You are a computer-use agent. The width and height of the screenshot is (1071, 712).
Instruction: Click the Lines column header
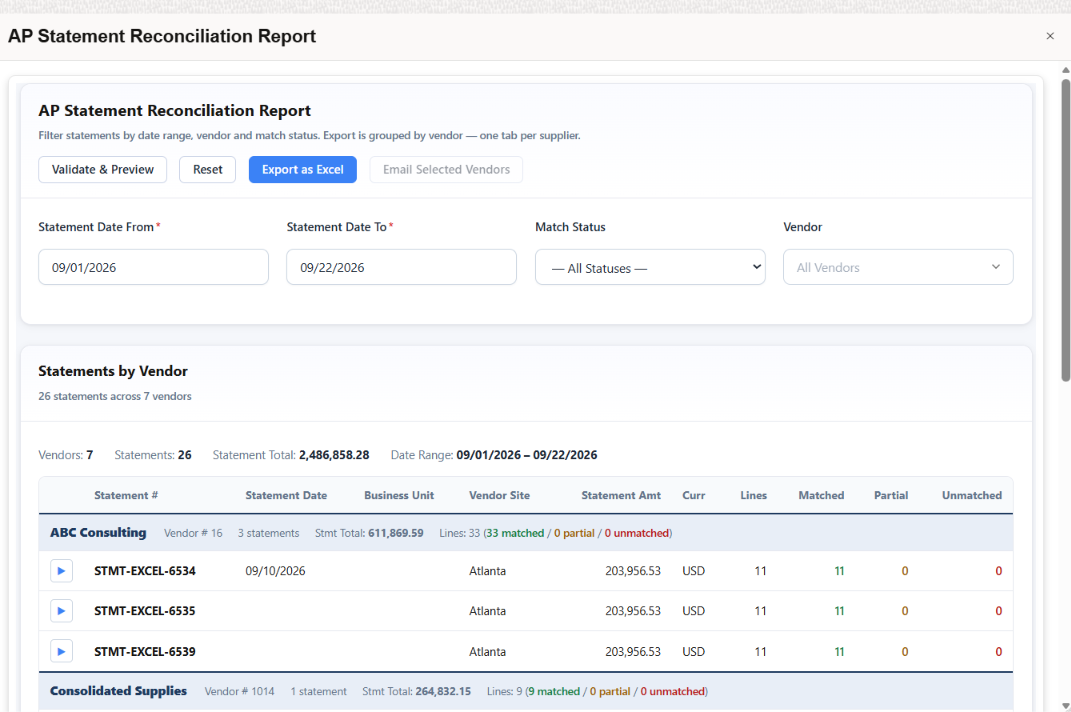(753, 495)
